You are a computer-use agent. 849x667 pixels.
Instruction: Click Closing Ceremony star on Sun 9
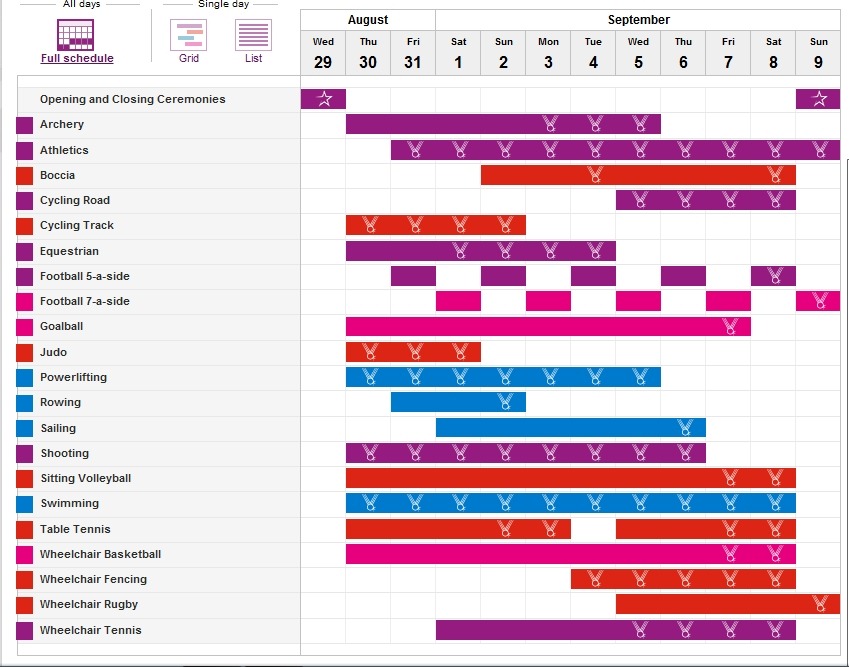[819, 99]
